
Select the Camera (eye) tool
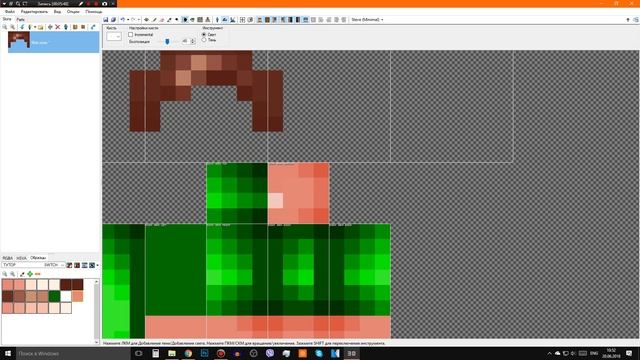(147, 20)
